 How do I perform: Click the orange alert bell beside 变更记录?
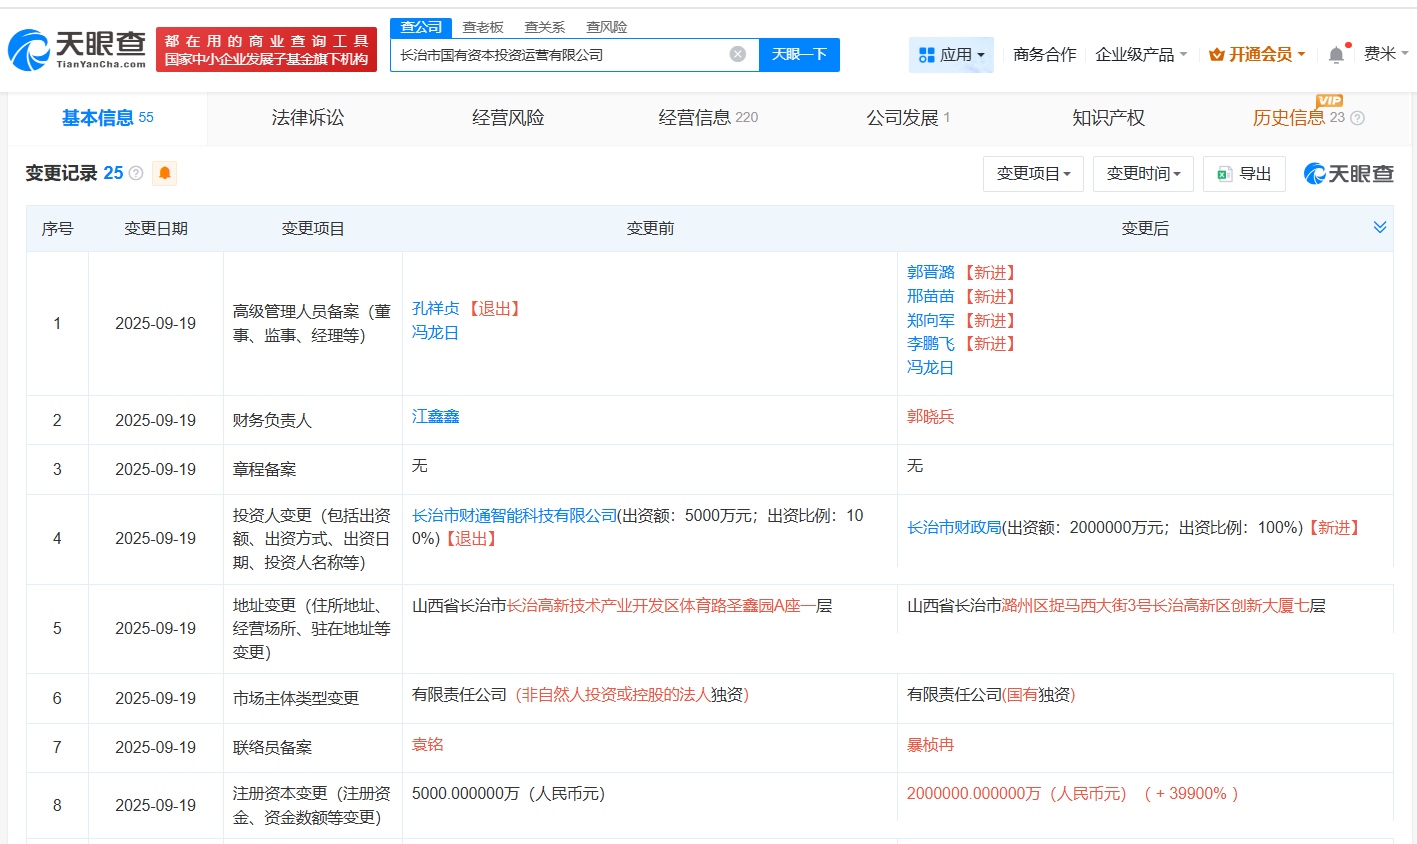point(163,172)
